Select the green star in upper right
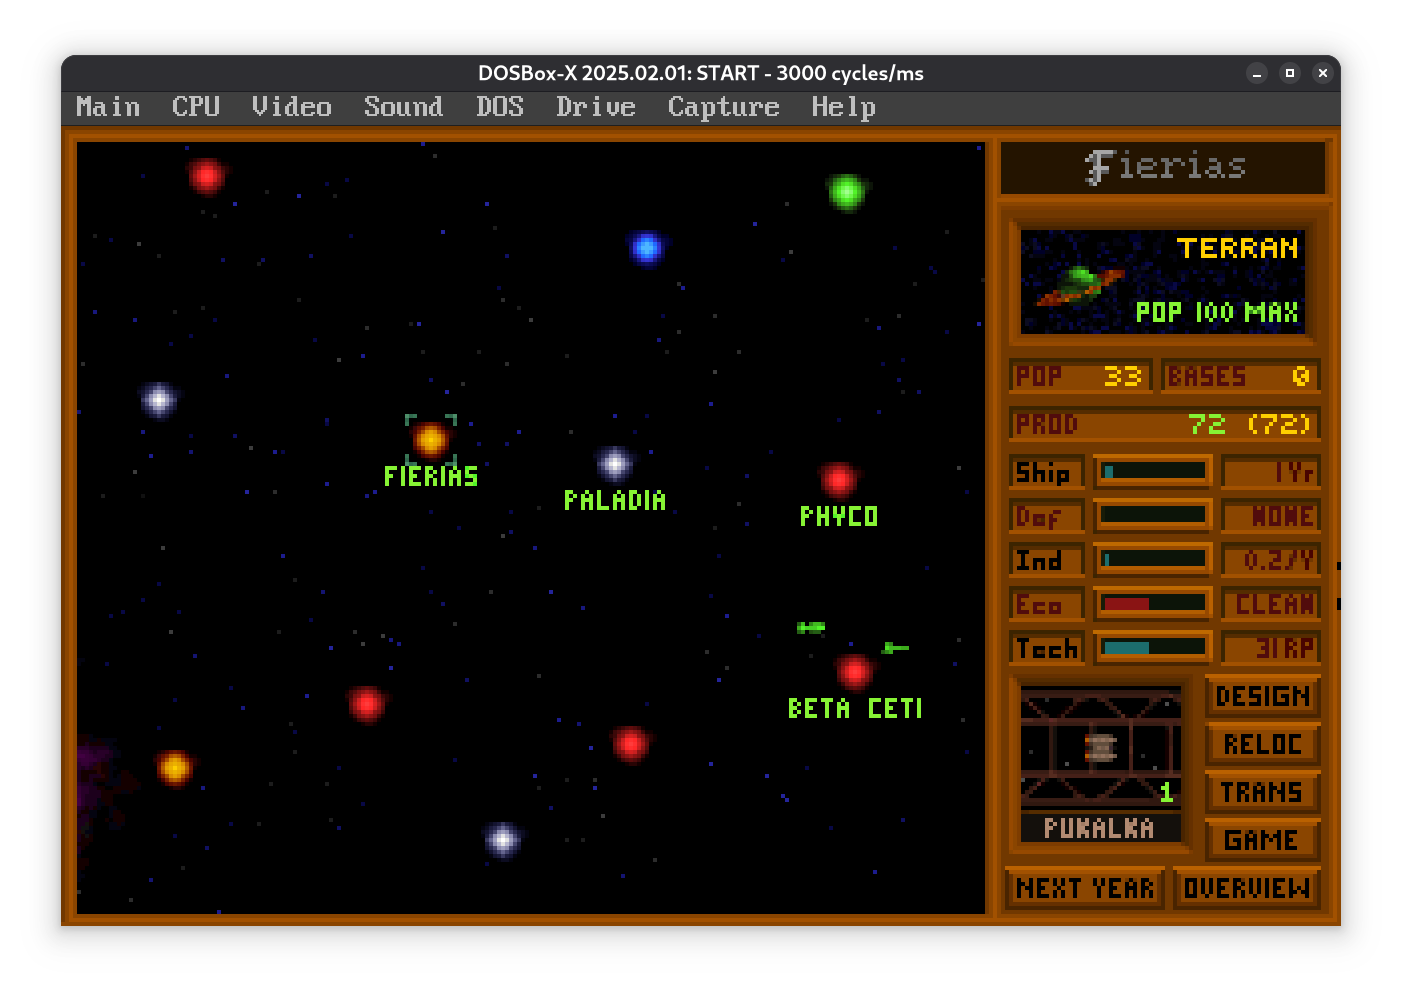Image resolution: width=1402 pixels, height=993 pixels. pyautogui.click(x=846, y=191)
